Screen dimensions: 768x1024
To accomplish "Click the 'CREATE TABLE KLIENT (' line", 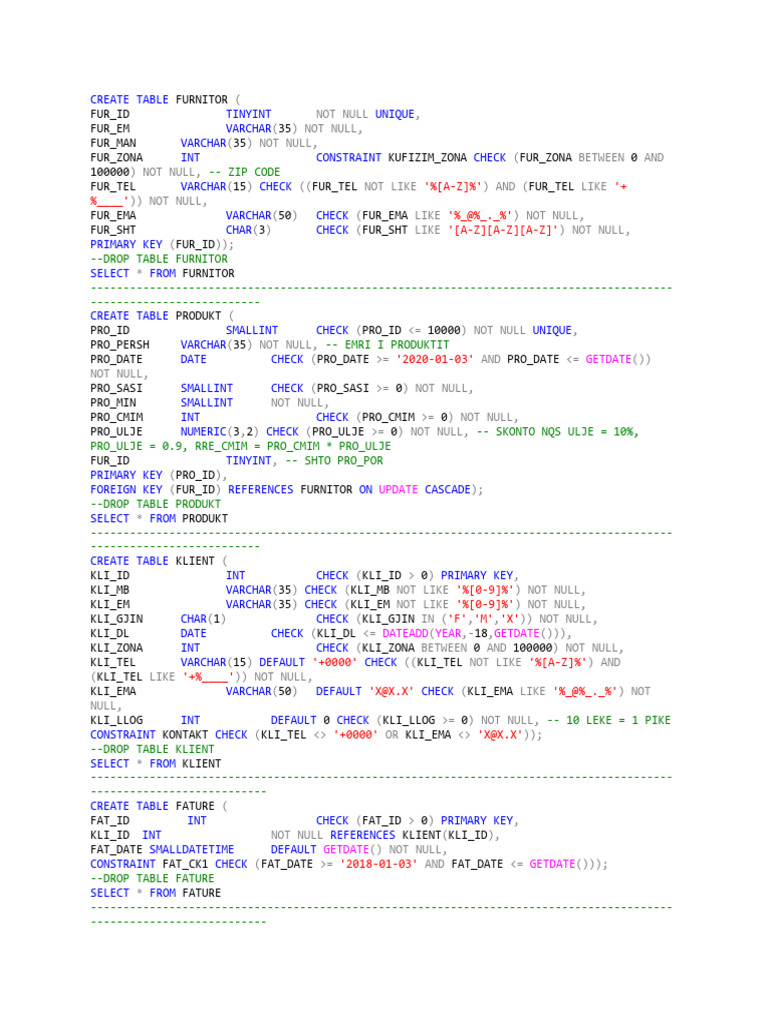I will pos(159,561).
